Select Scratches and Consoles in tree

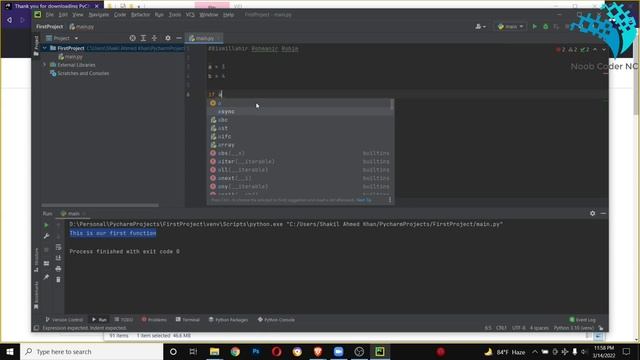[80, 73]
